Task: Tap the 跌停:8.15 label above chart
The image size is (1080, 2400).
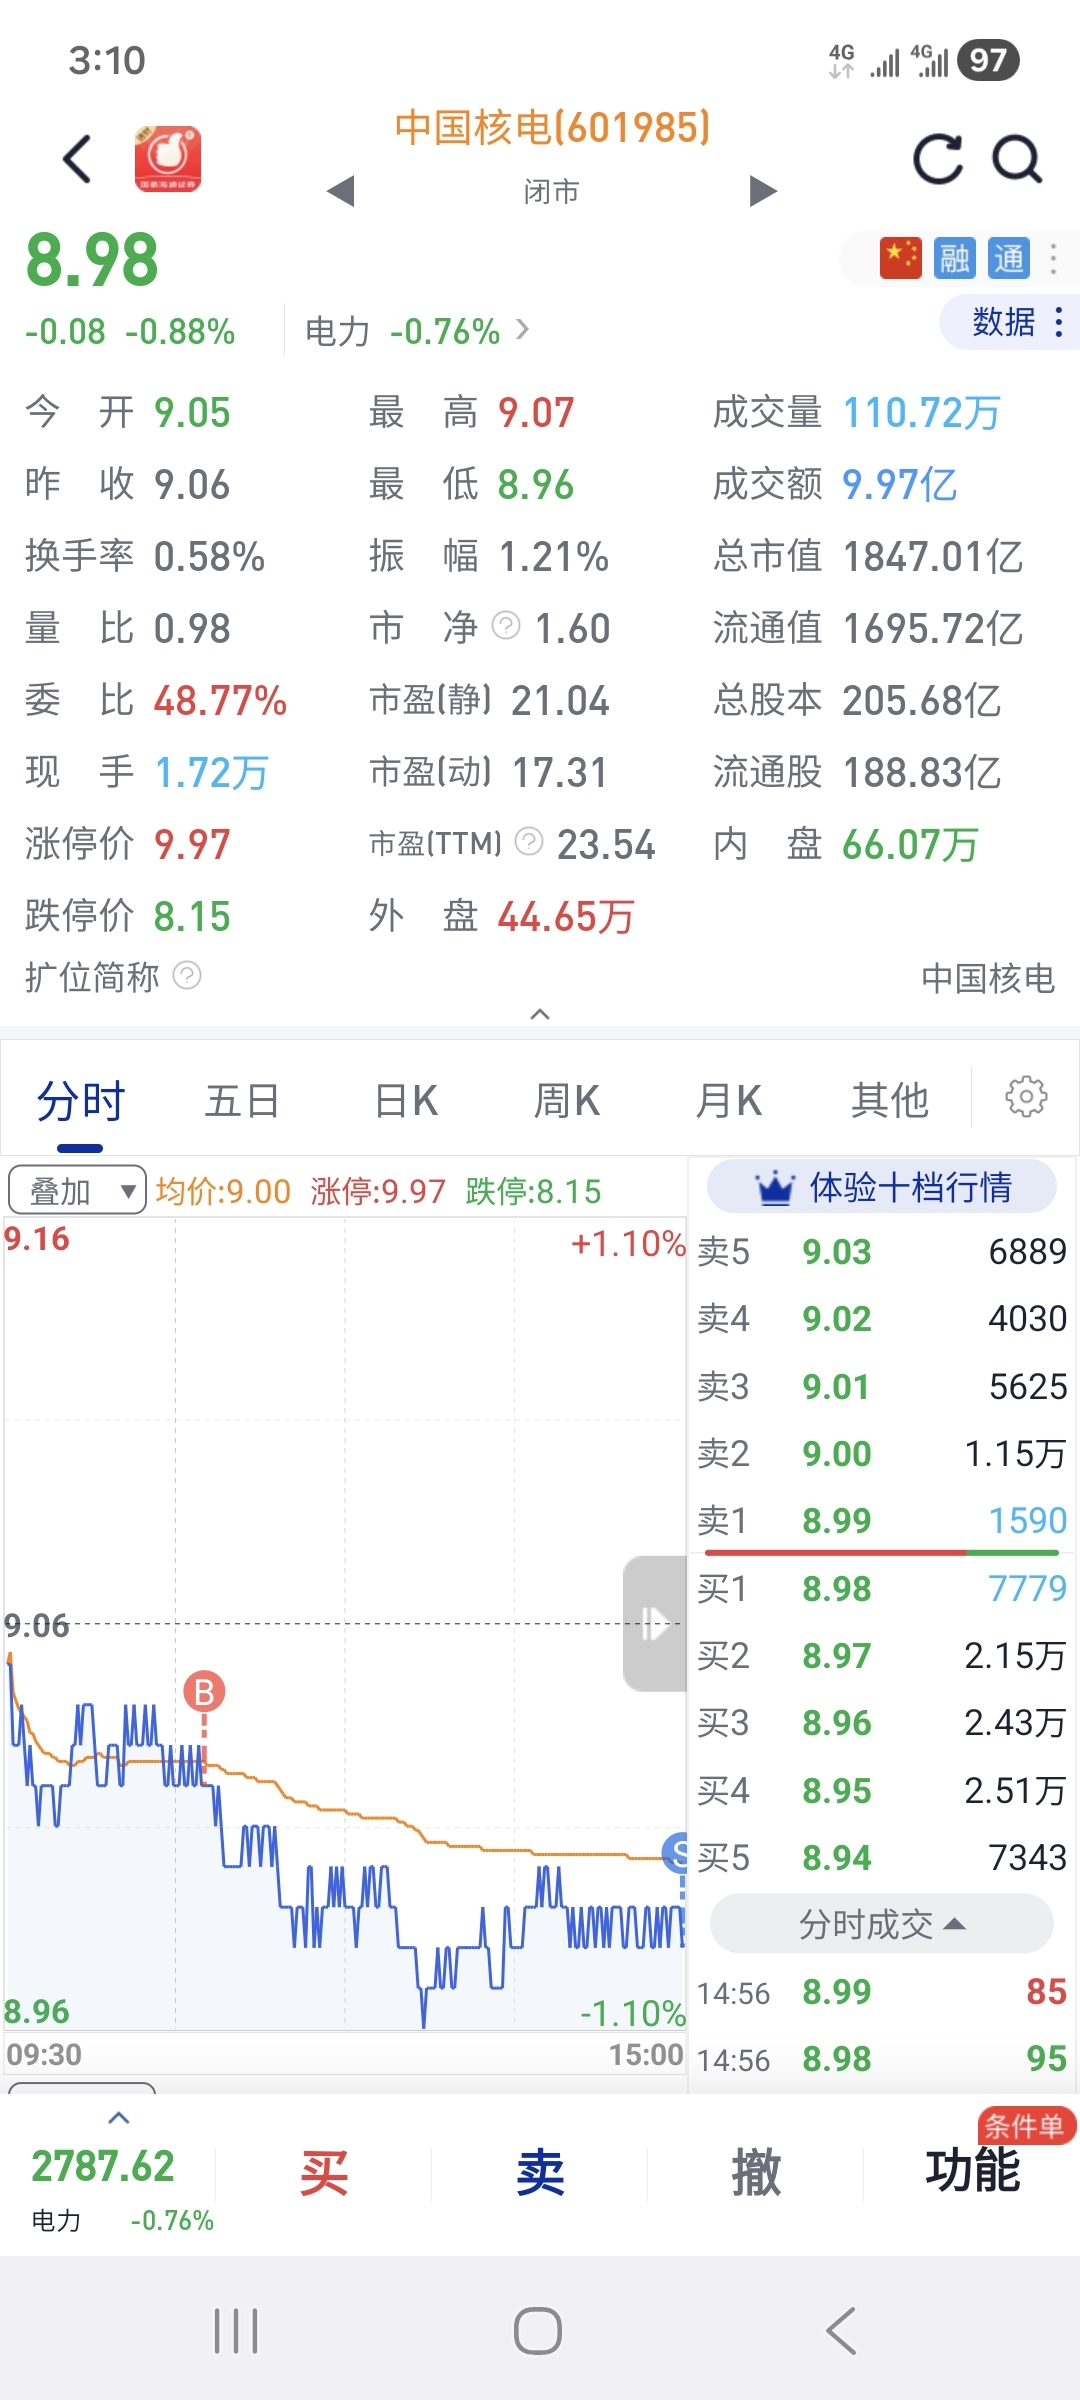Action: [533, 1191]
